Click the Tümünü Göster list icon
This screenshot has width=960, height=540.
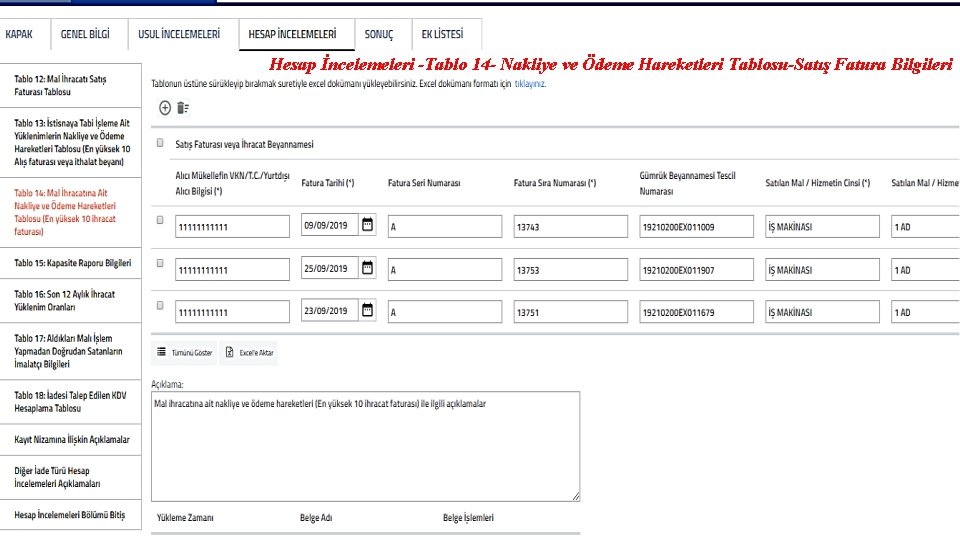tap(161, 352)
